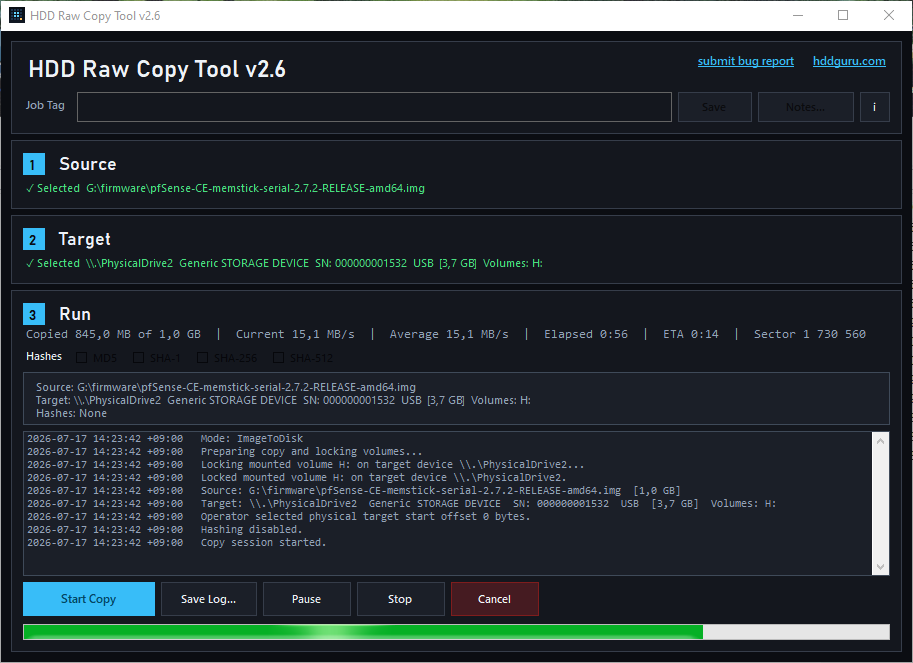This screenshot has width=913, height=663.
Task: Focus the Job Tag input field
Action: tap(374, 107)
